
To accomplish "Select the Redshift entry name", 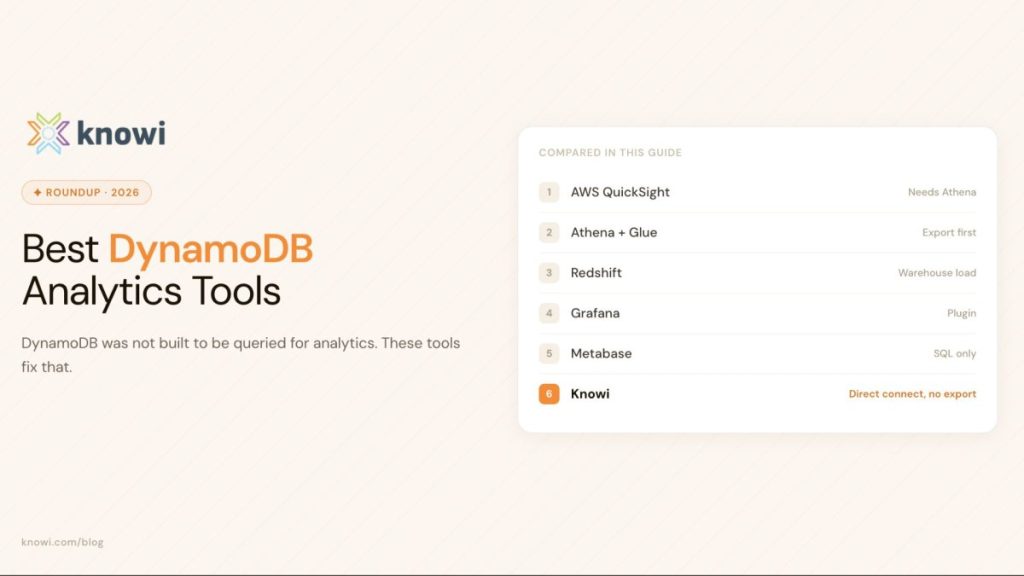I will 596,273.
